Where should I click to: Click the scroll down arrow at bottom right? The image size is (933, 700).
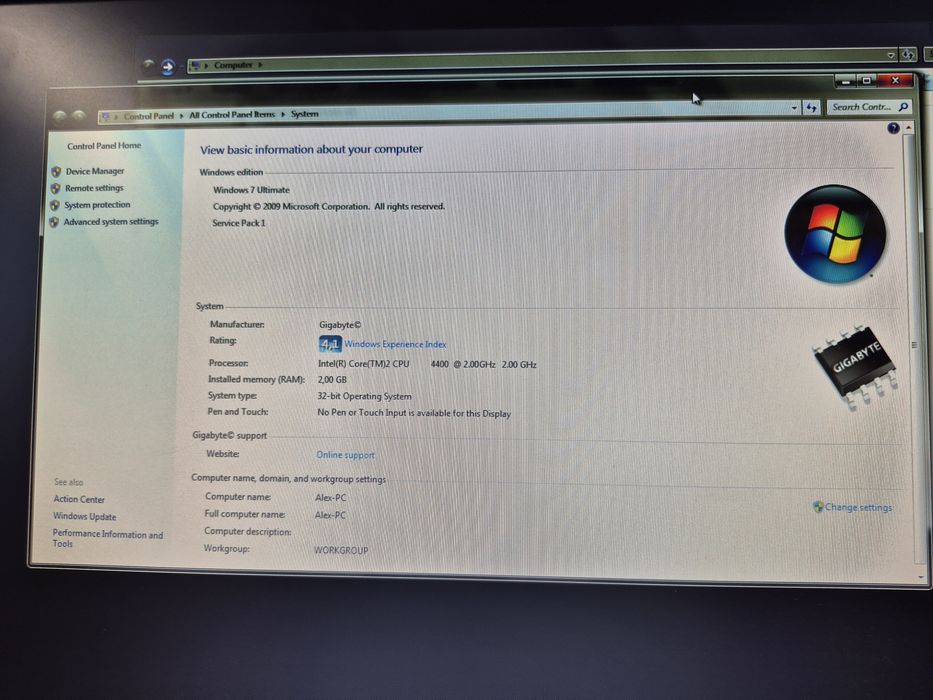(x=921, y=577)
